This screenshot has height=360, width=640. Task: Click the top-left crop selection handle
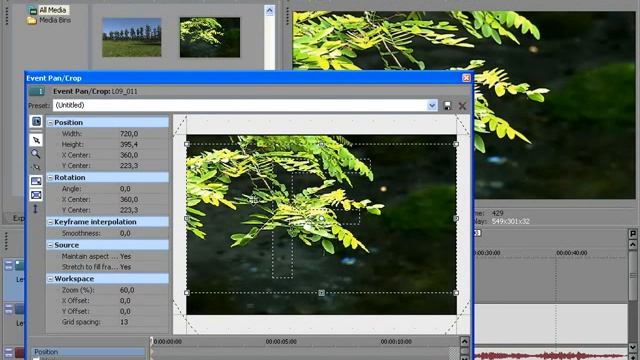(x=187, y=144)
